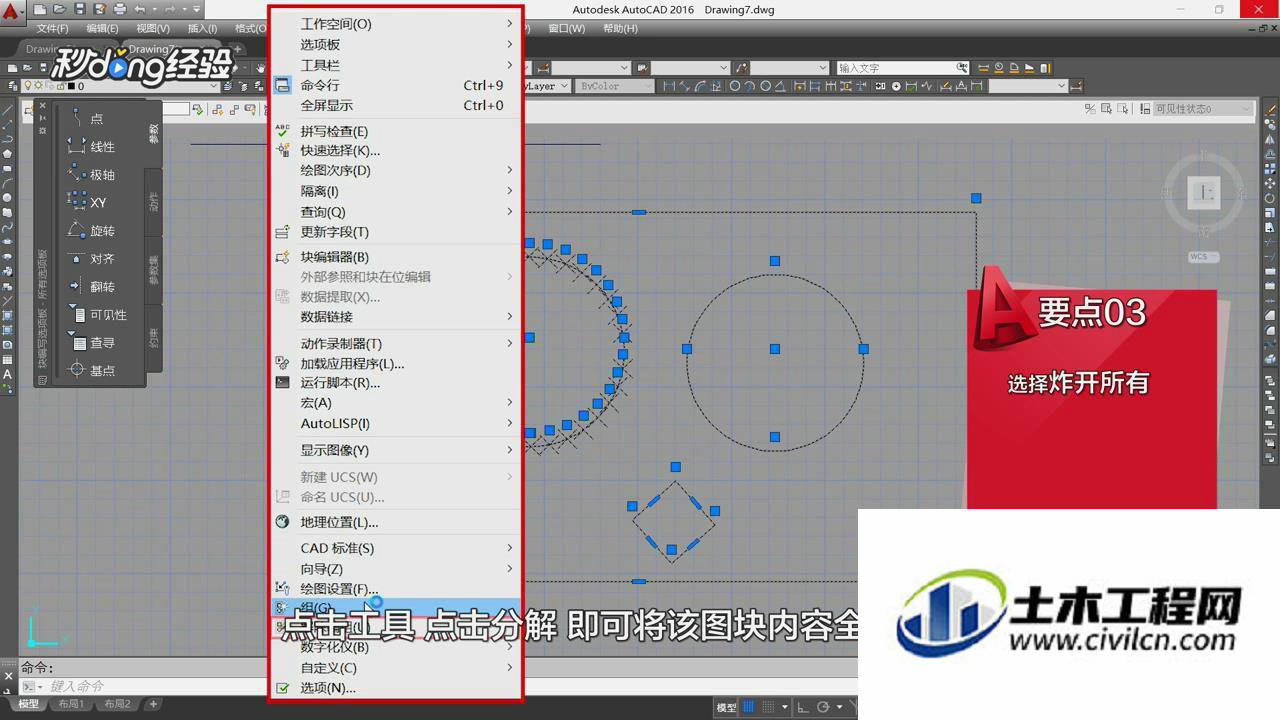The width and height of the screenshot is (1280, 720).
Task: Expand the 隔离(I) submenu
Action: pyautogui.click(x=395, y=191)
